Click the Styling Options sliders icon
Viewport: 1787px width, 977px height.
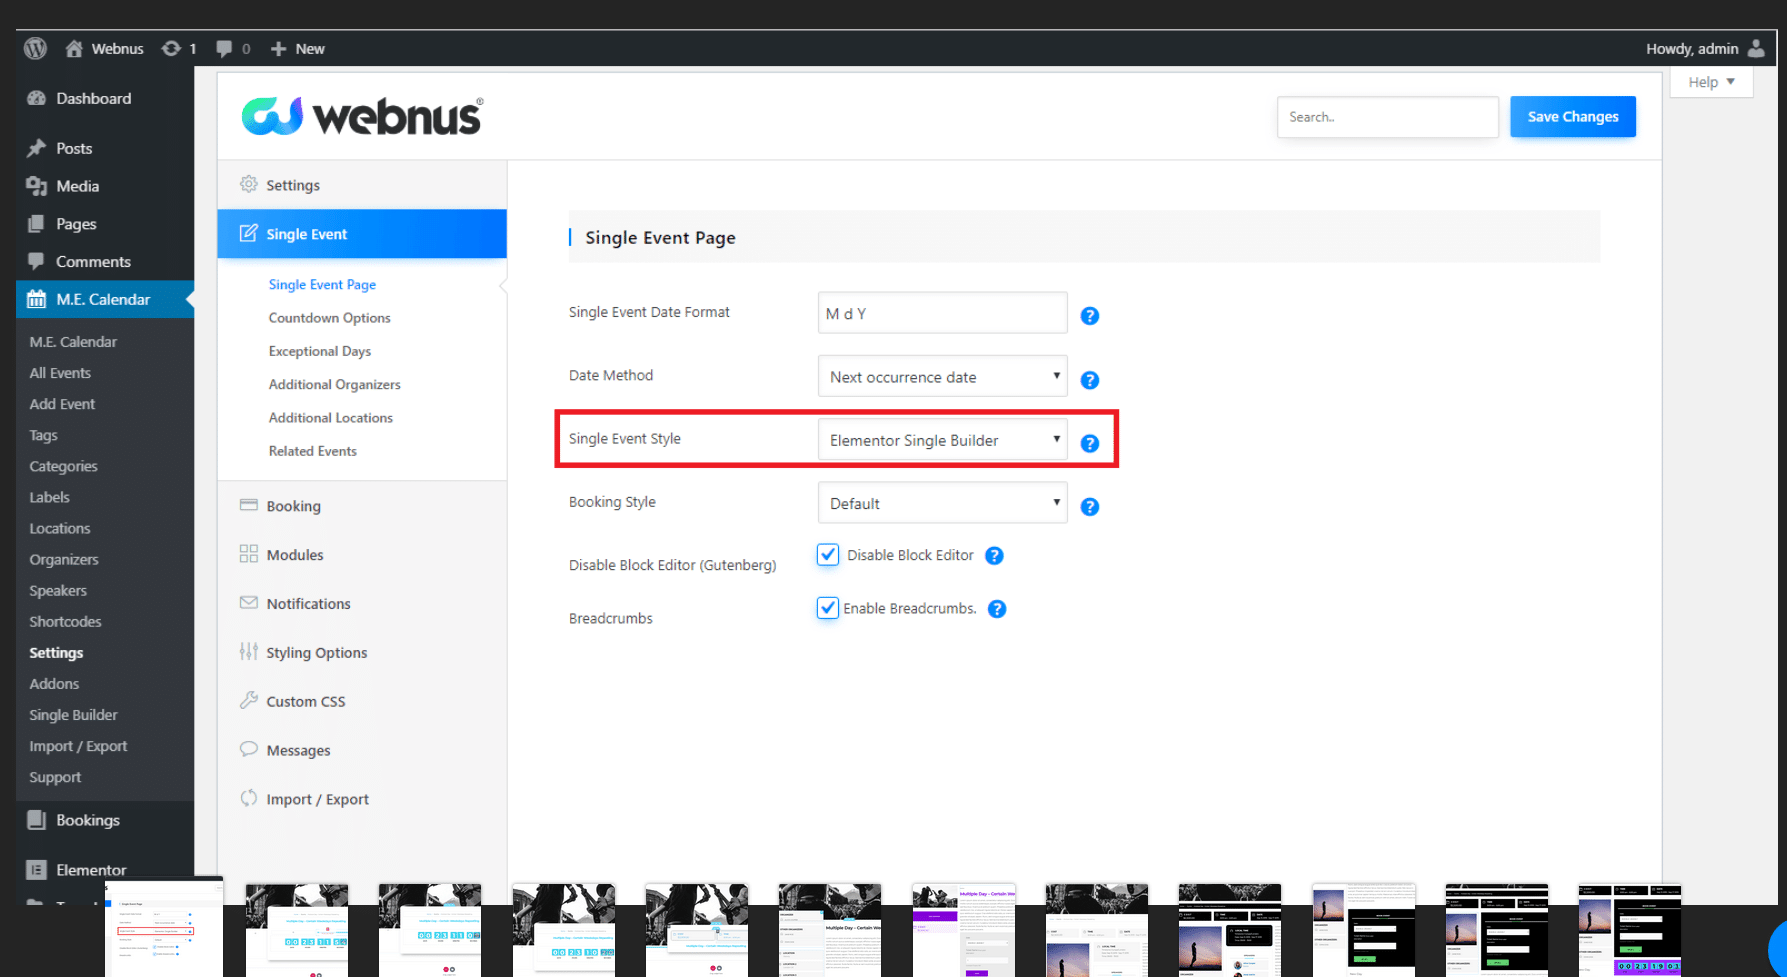tap(248, 651)
